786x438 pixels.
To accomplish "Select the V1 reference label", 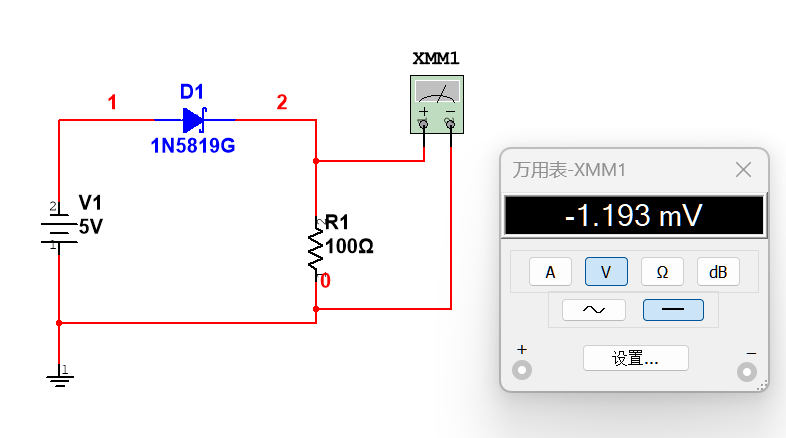I will tap(90, 202).
